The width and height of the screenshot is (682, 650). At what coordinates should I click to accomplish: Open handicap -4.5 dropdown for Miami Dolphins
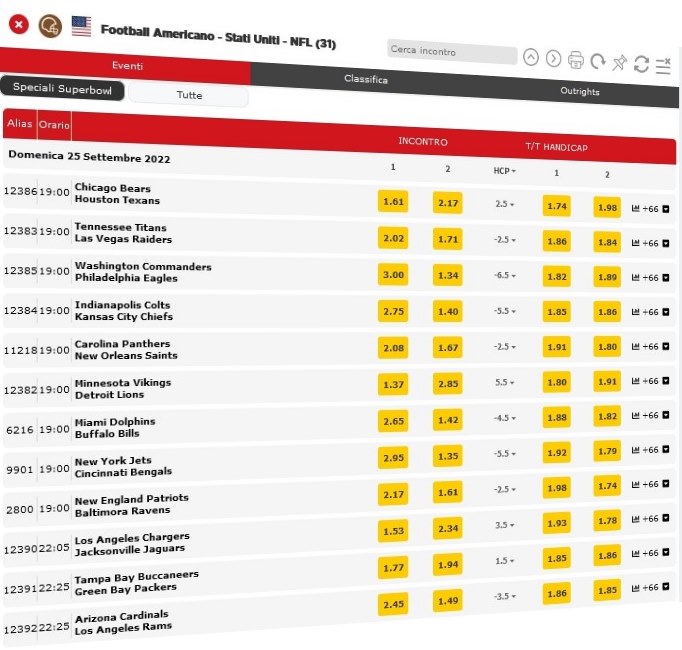(x=505, y=418)
